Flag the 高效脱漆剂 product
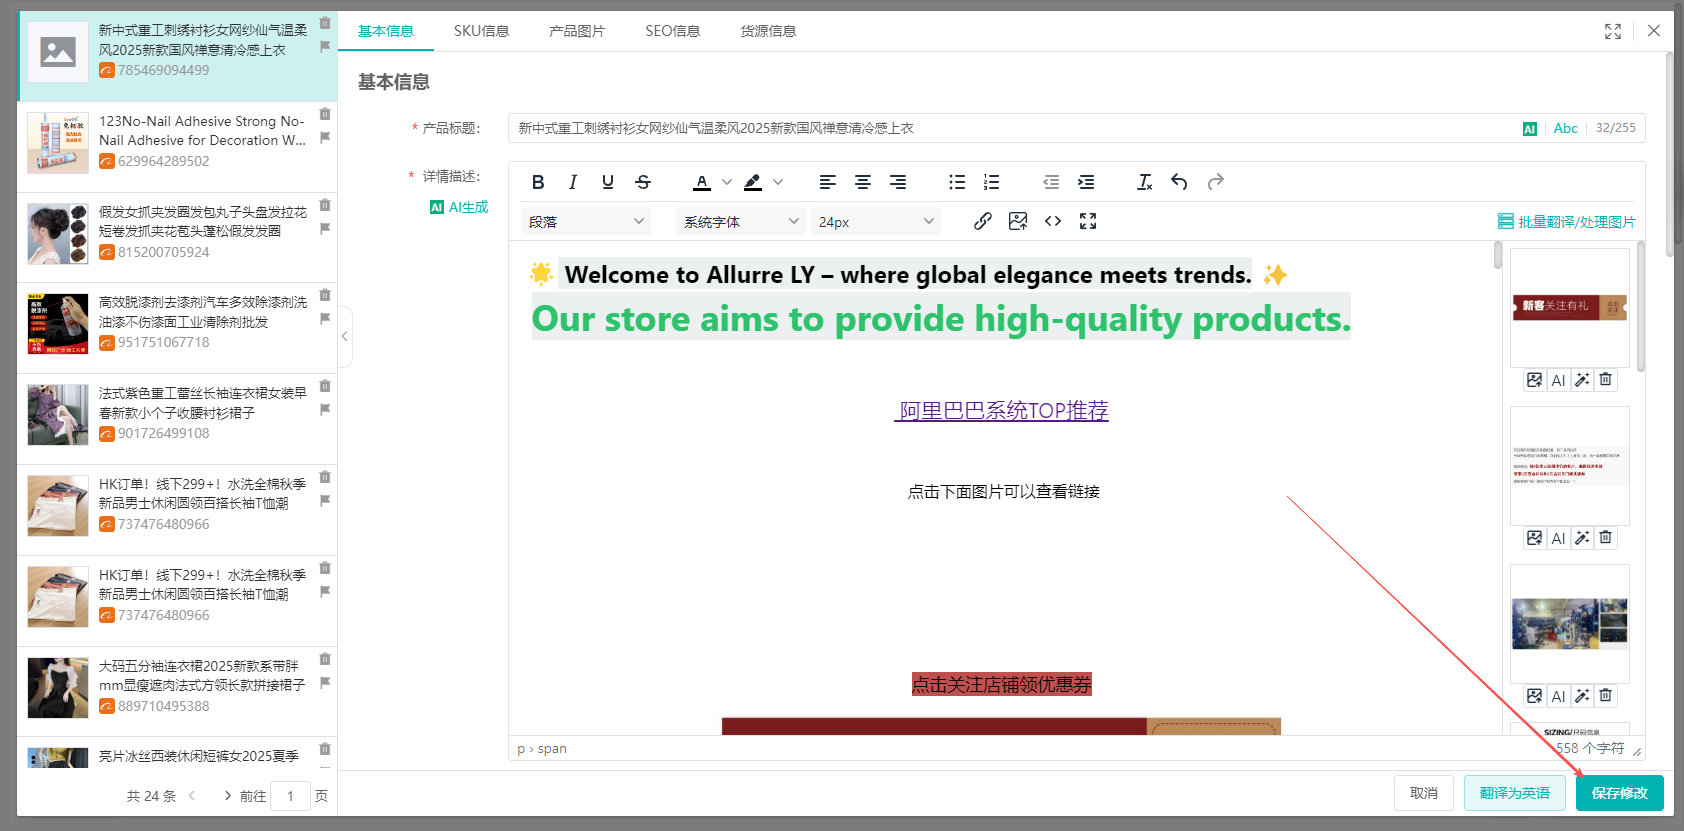Image resolution: width=1684 pixels, height=831 pixels. (x=325, y=319)
